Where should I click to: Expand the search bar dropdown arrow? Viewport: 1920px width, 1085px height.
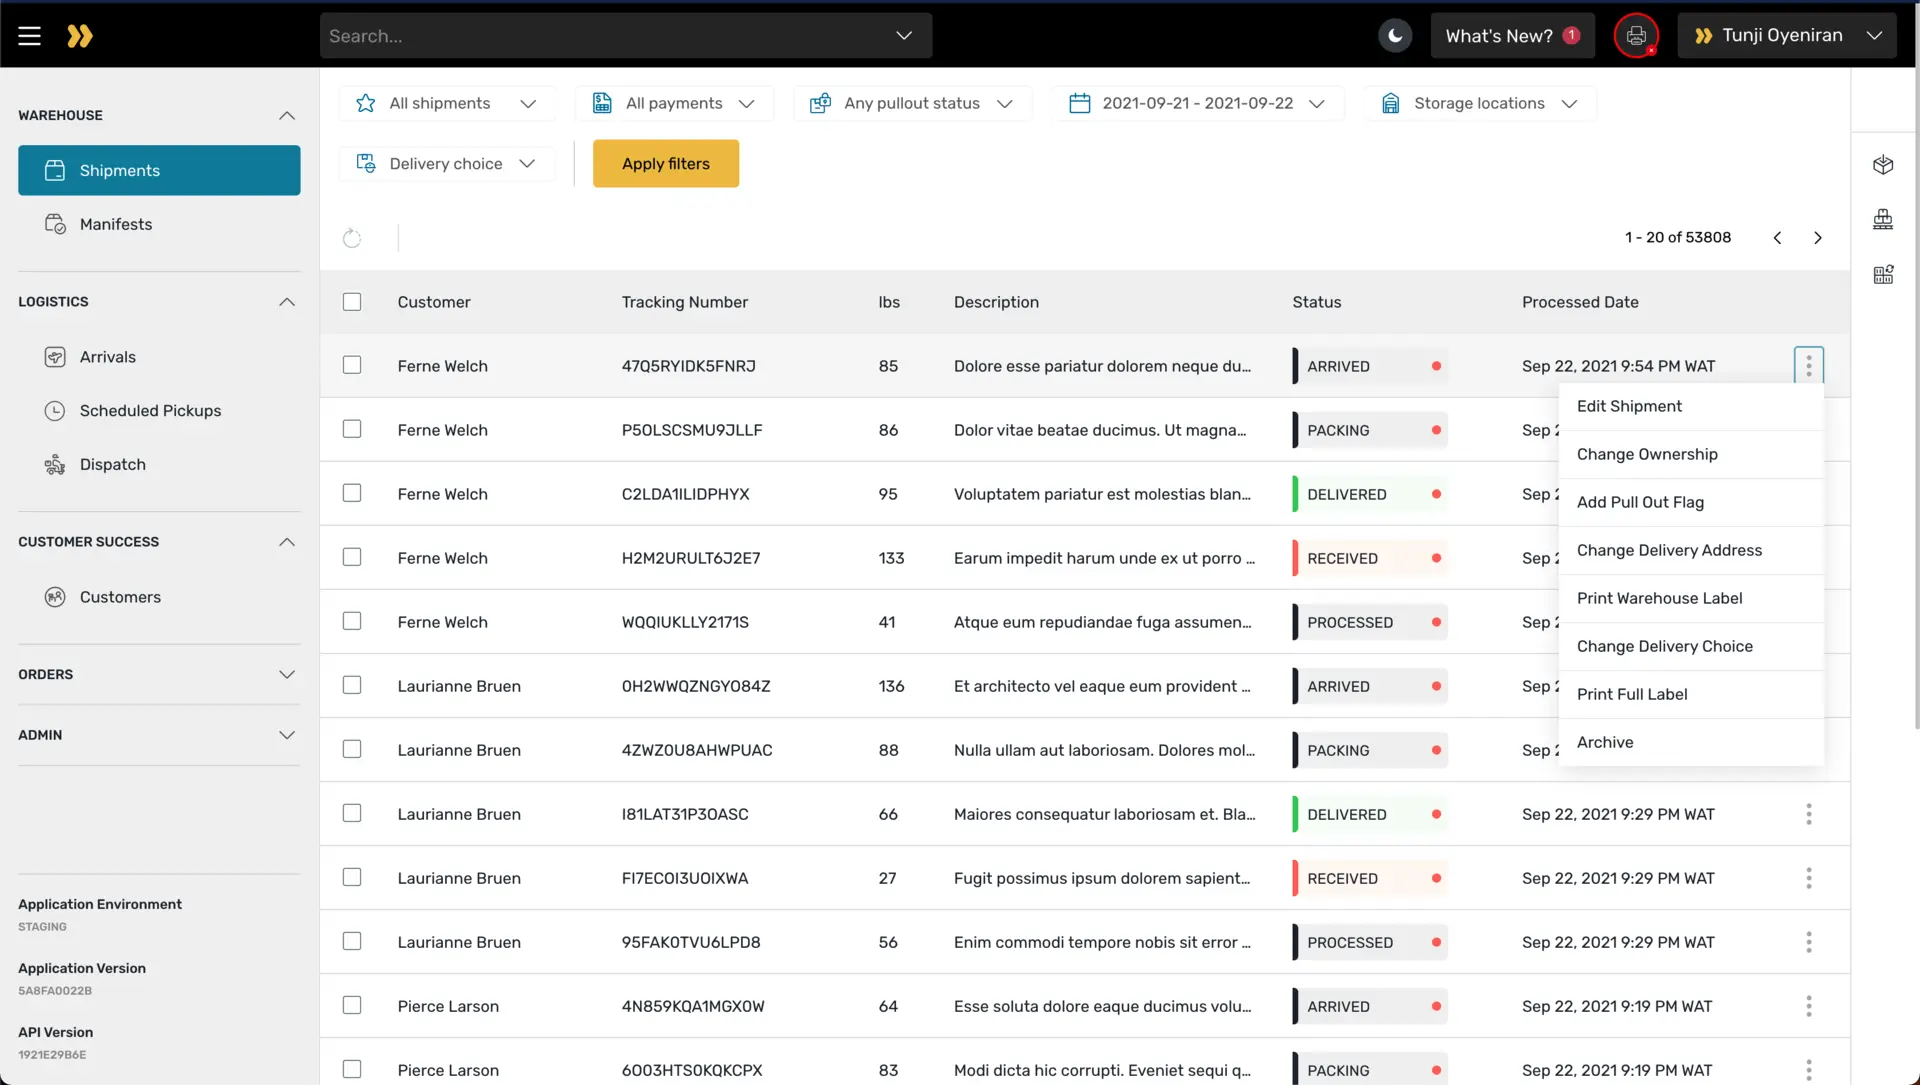pos(904,36)
